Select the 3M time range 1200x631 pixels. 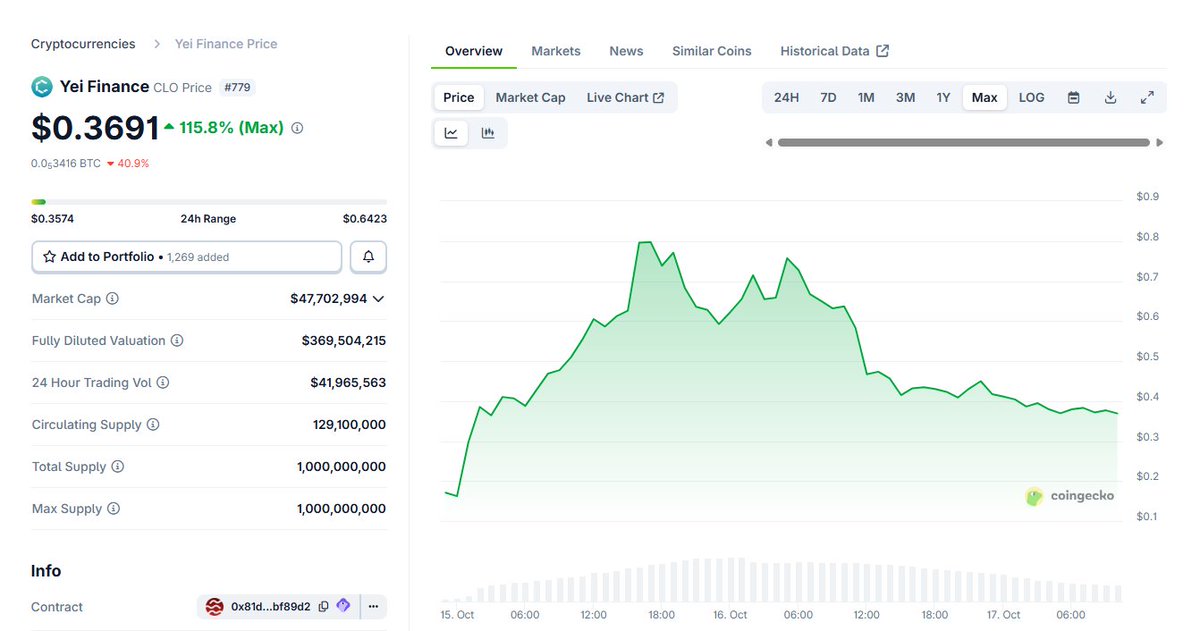pyautogui.click(x=905, y=97)
